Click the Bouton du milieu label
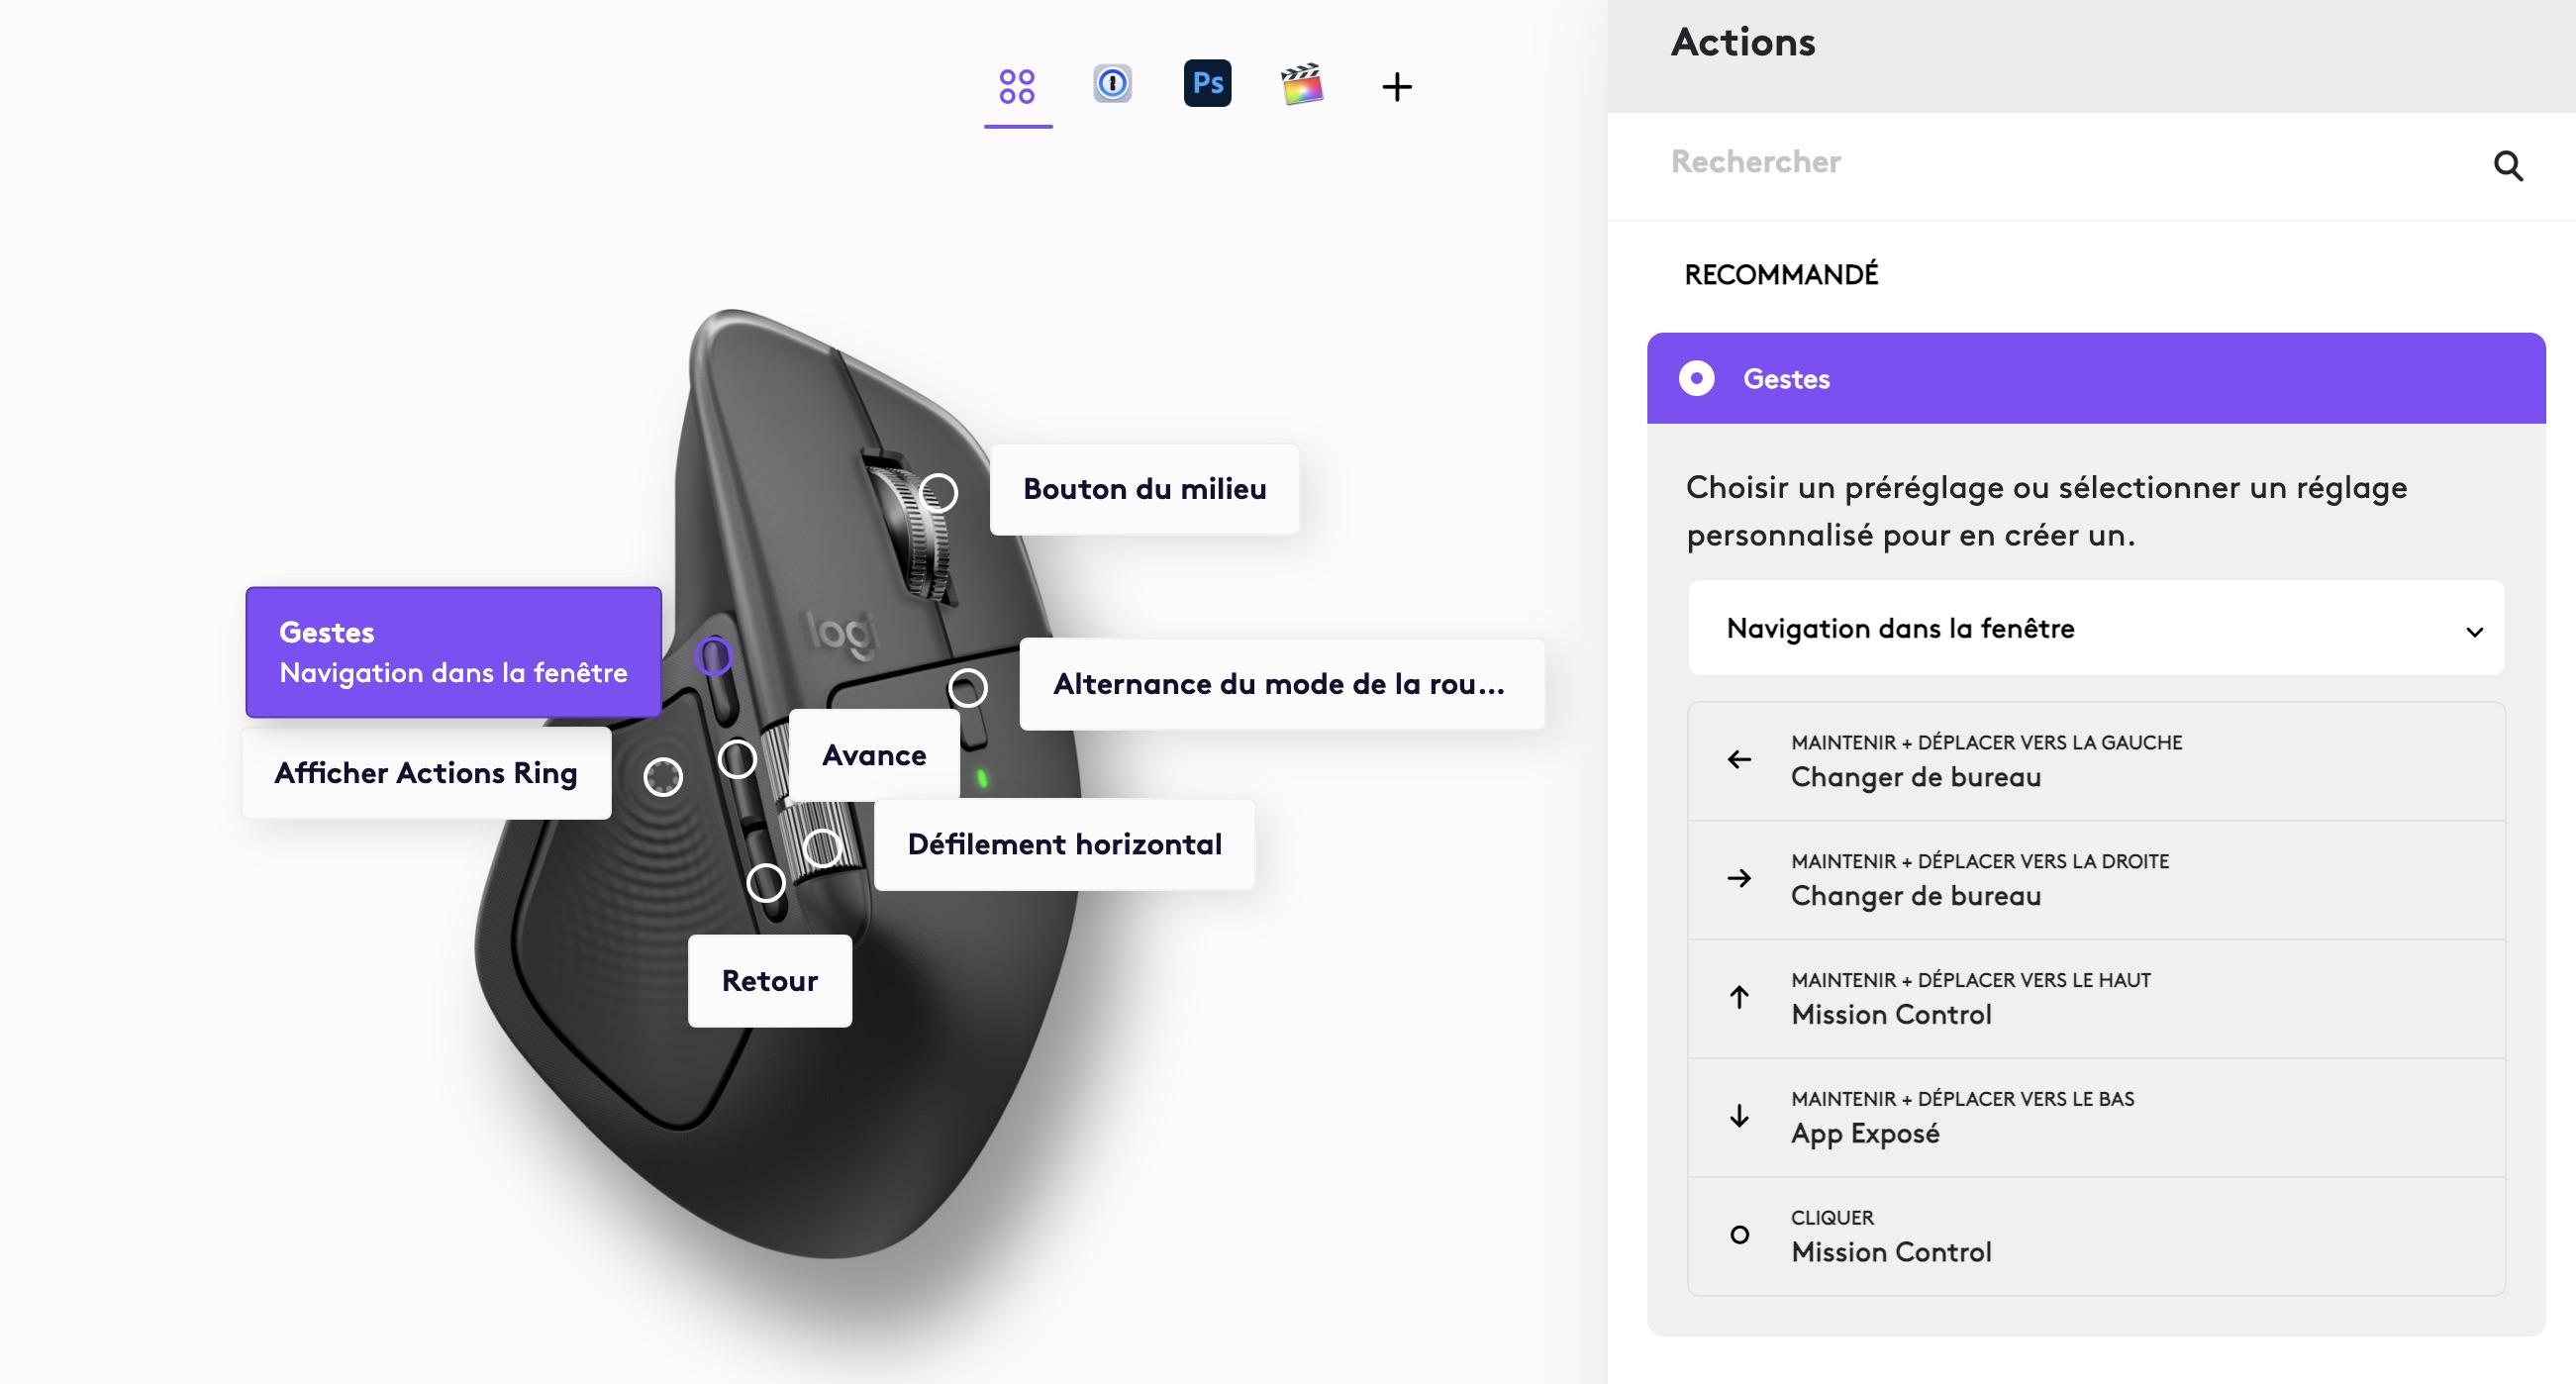The width and height of the screenshot is (2576, 1384). pos(1144,490)
